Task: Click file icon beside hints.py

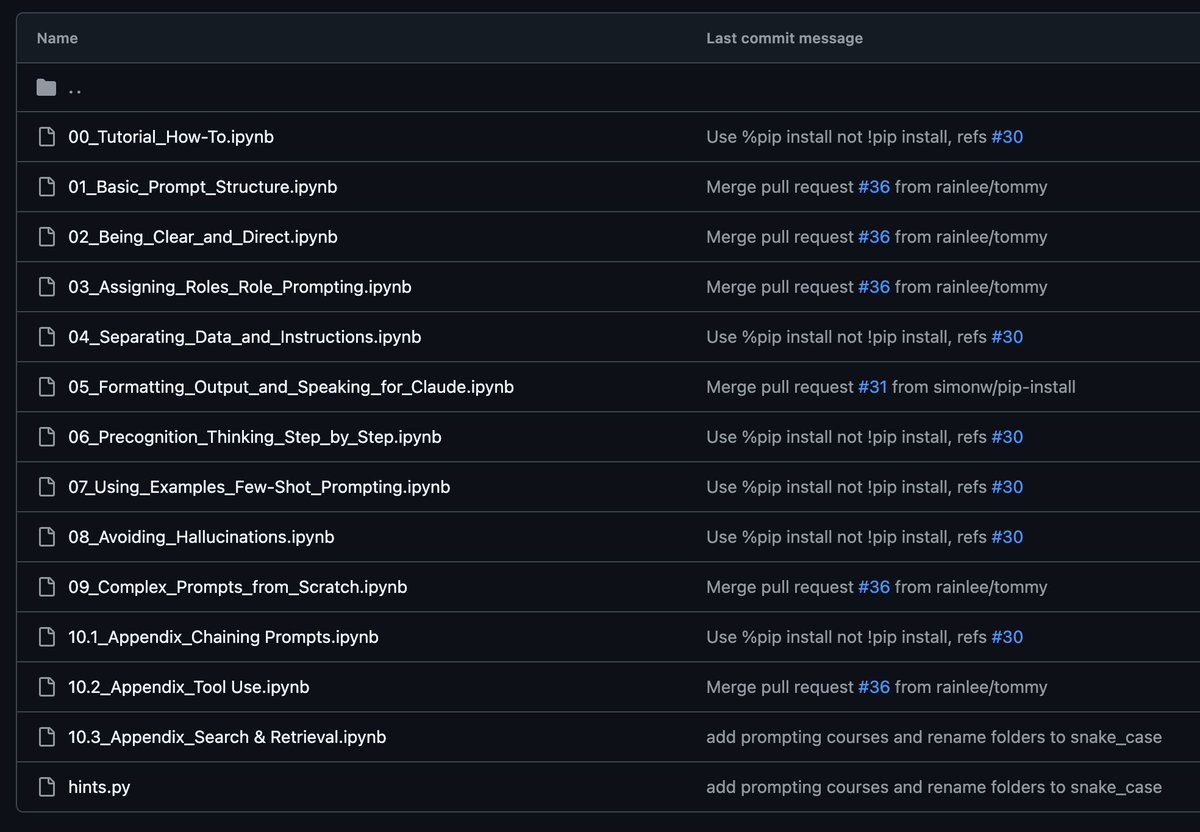Action: click(x=46, y=787)
